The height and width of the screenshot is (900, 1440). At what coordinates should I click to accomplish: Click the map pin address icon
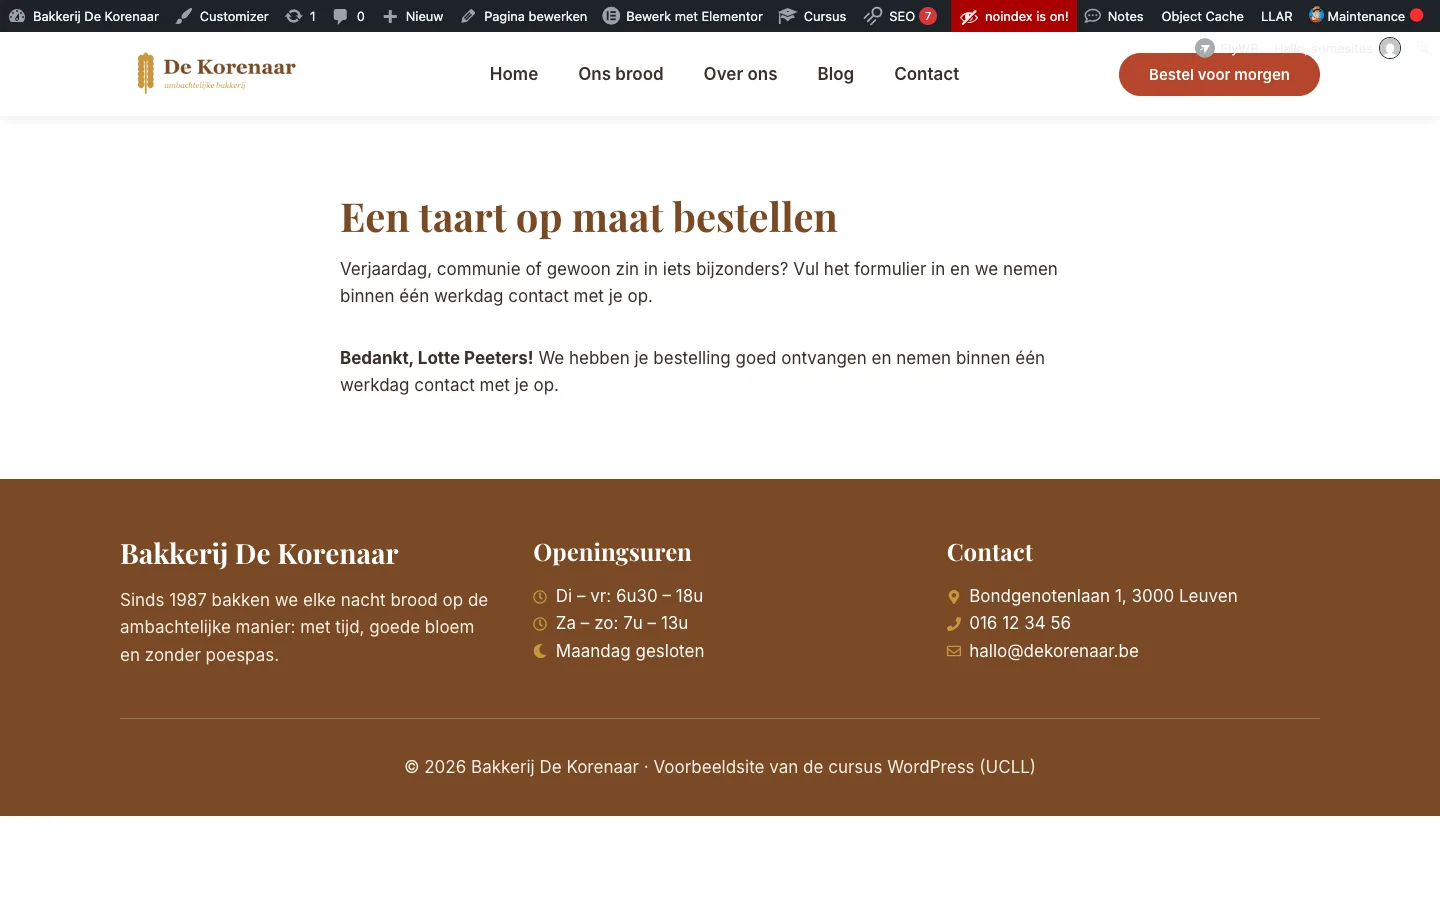[x=954, y=597]
